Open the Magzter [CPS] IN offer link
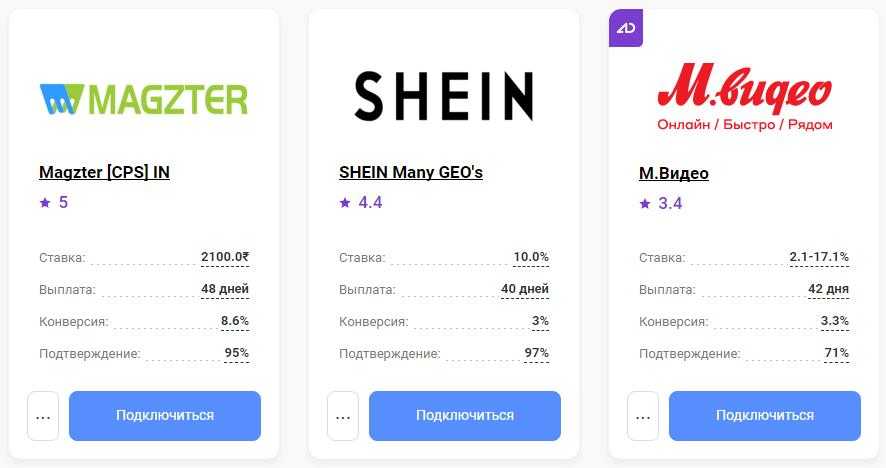This screenshot has height=468, width=886. click(x=104, y=172)
